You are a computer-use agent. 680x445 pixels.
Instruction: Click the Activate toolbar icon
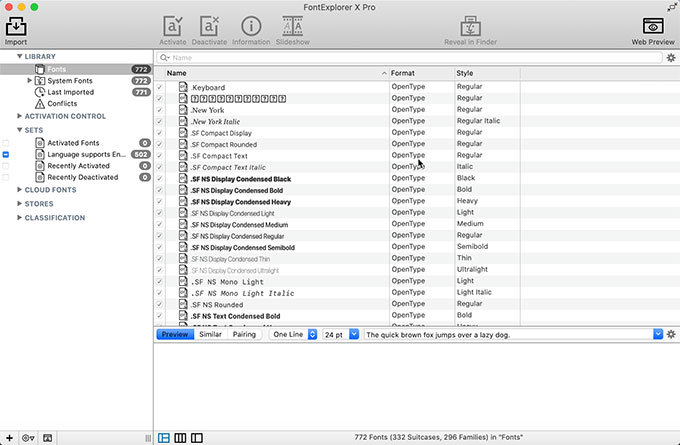[173, 26]
